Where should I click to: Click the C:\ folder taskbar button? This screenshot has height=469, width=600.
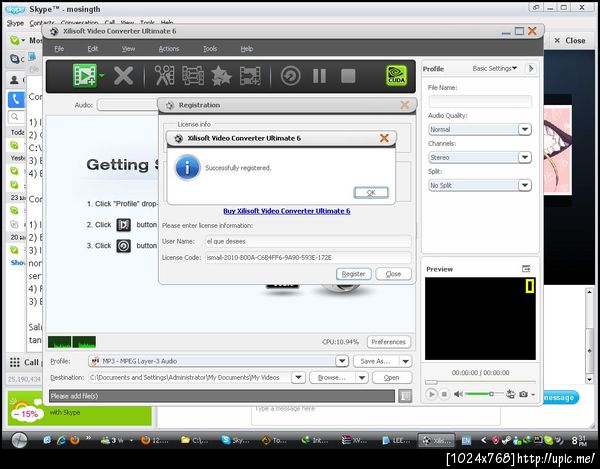[194, 440]
